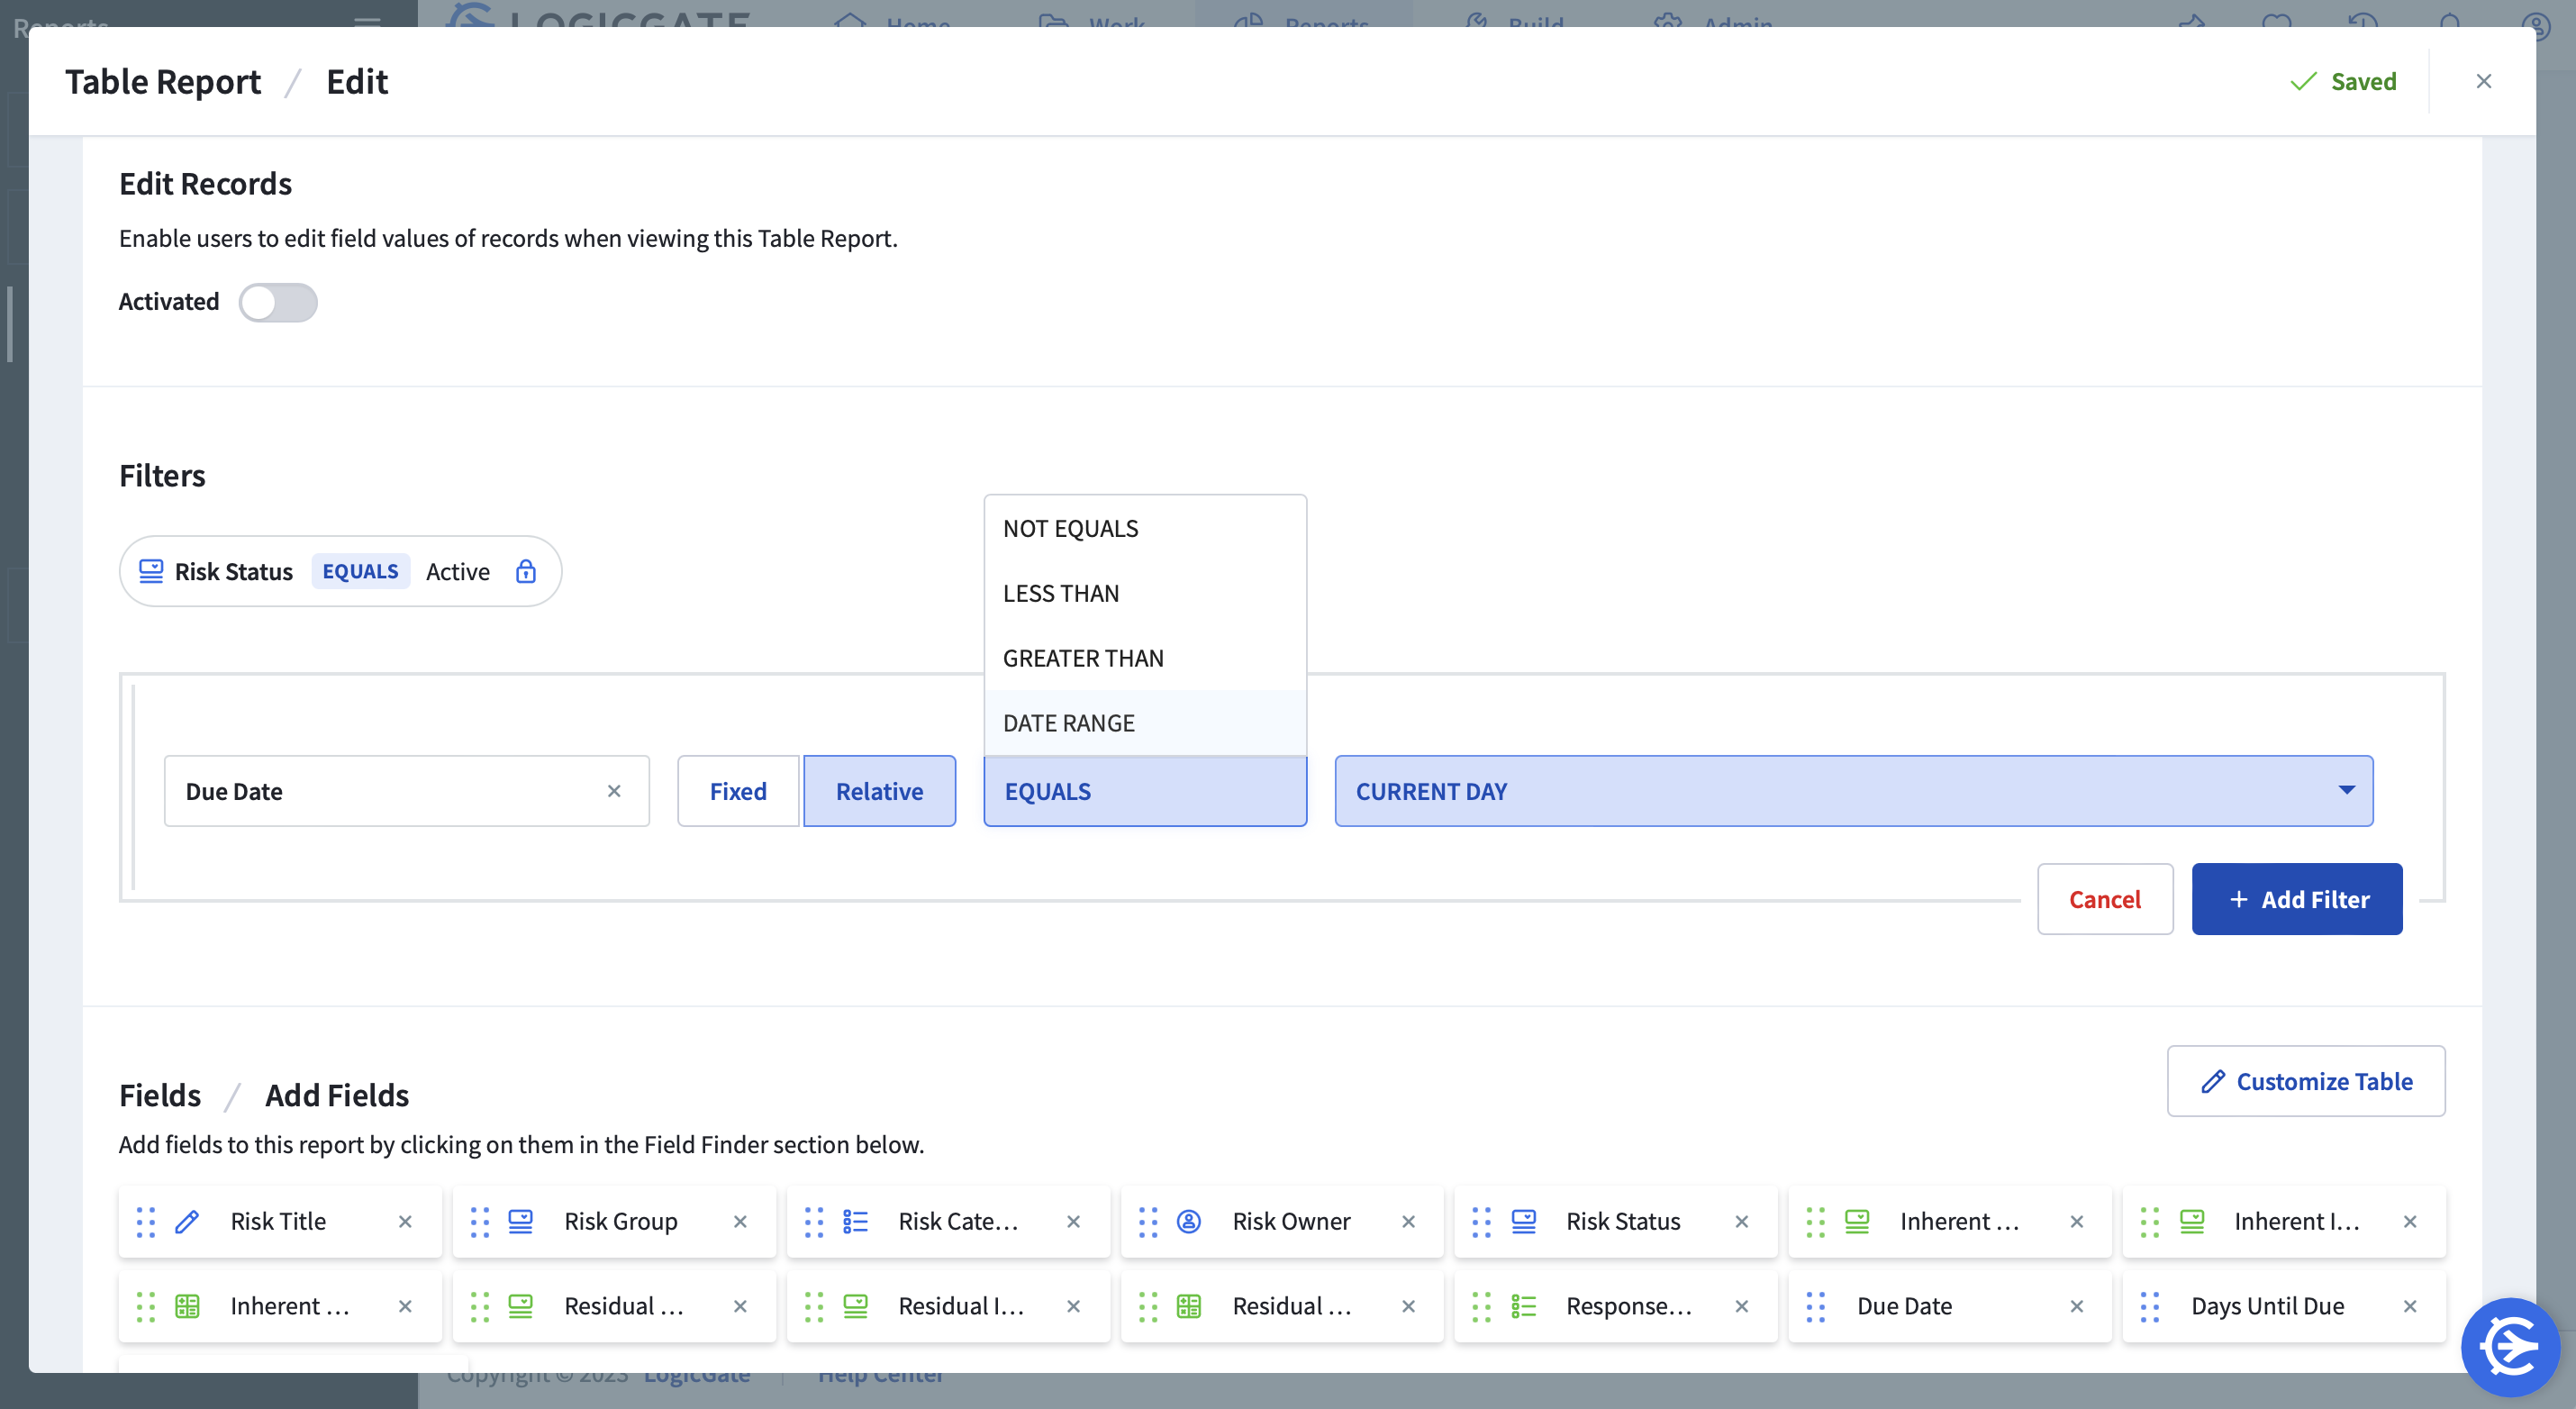
Task: Select the pencil icon on Risk Title field
Action: 186,1221
